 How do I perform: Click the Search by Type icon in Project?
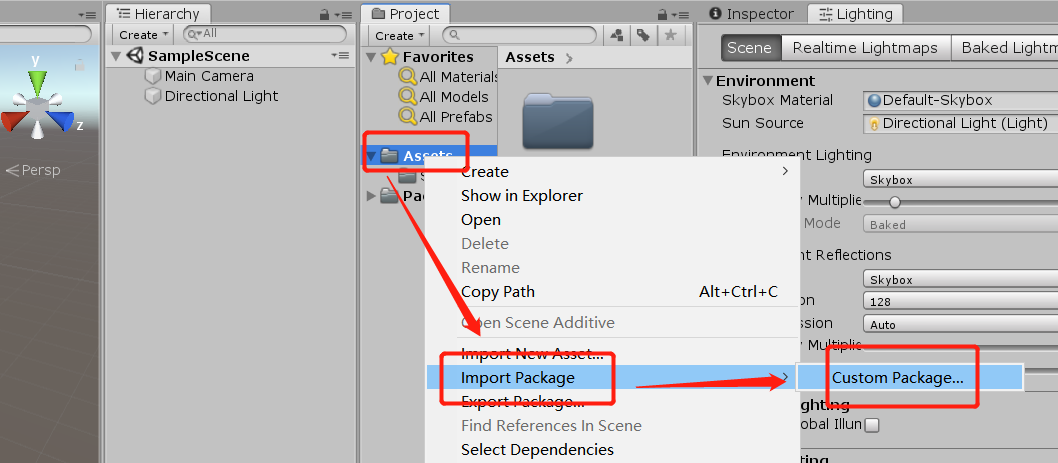(617, 35)
